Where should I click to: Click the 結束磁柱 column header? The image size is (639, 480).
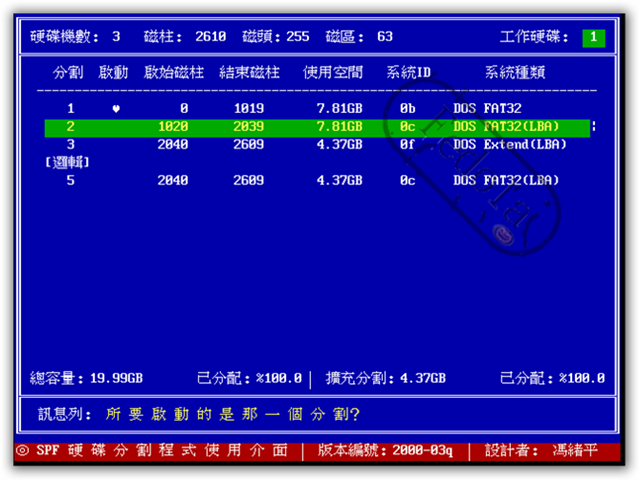tap(248, 73)
